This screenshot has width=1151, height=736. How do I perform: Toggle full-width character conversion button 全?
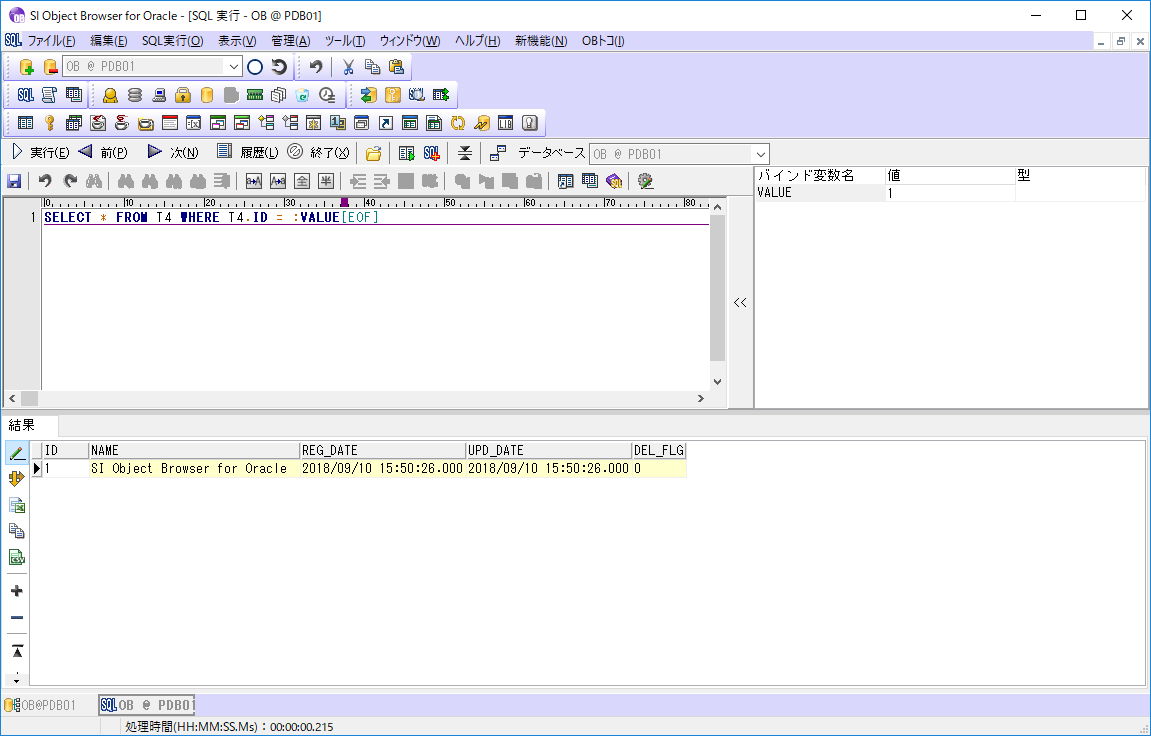[302, 181]
